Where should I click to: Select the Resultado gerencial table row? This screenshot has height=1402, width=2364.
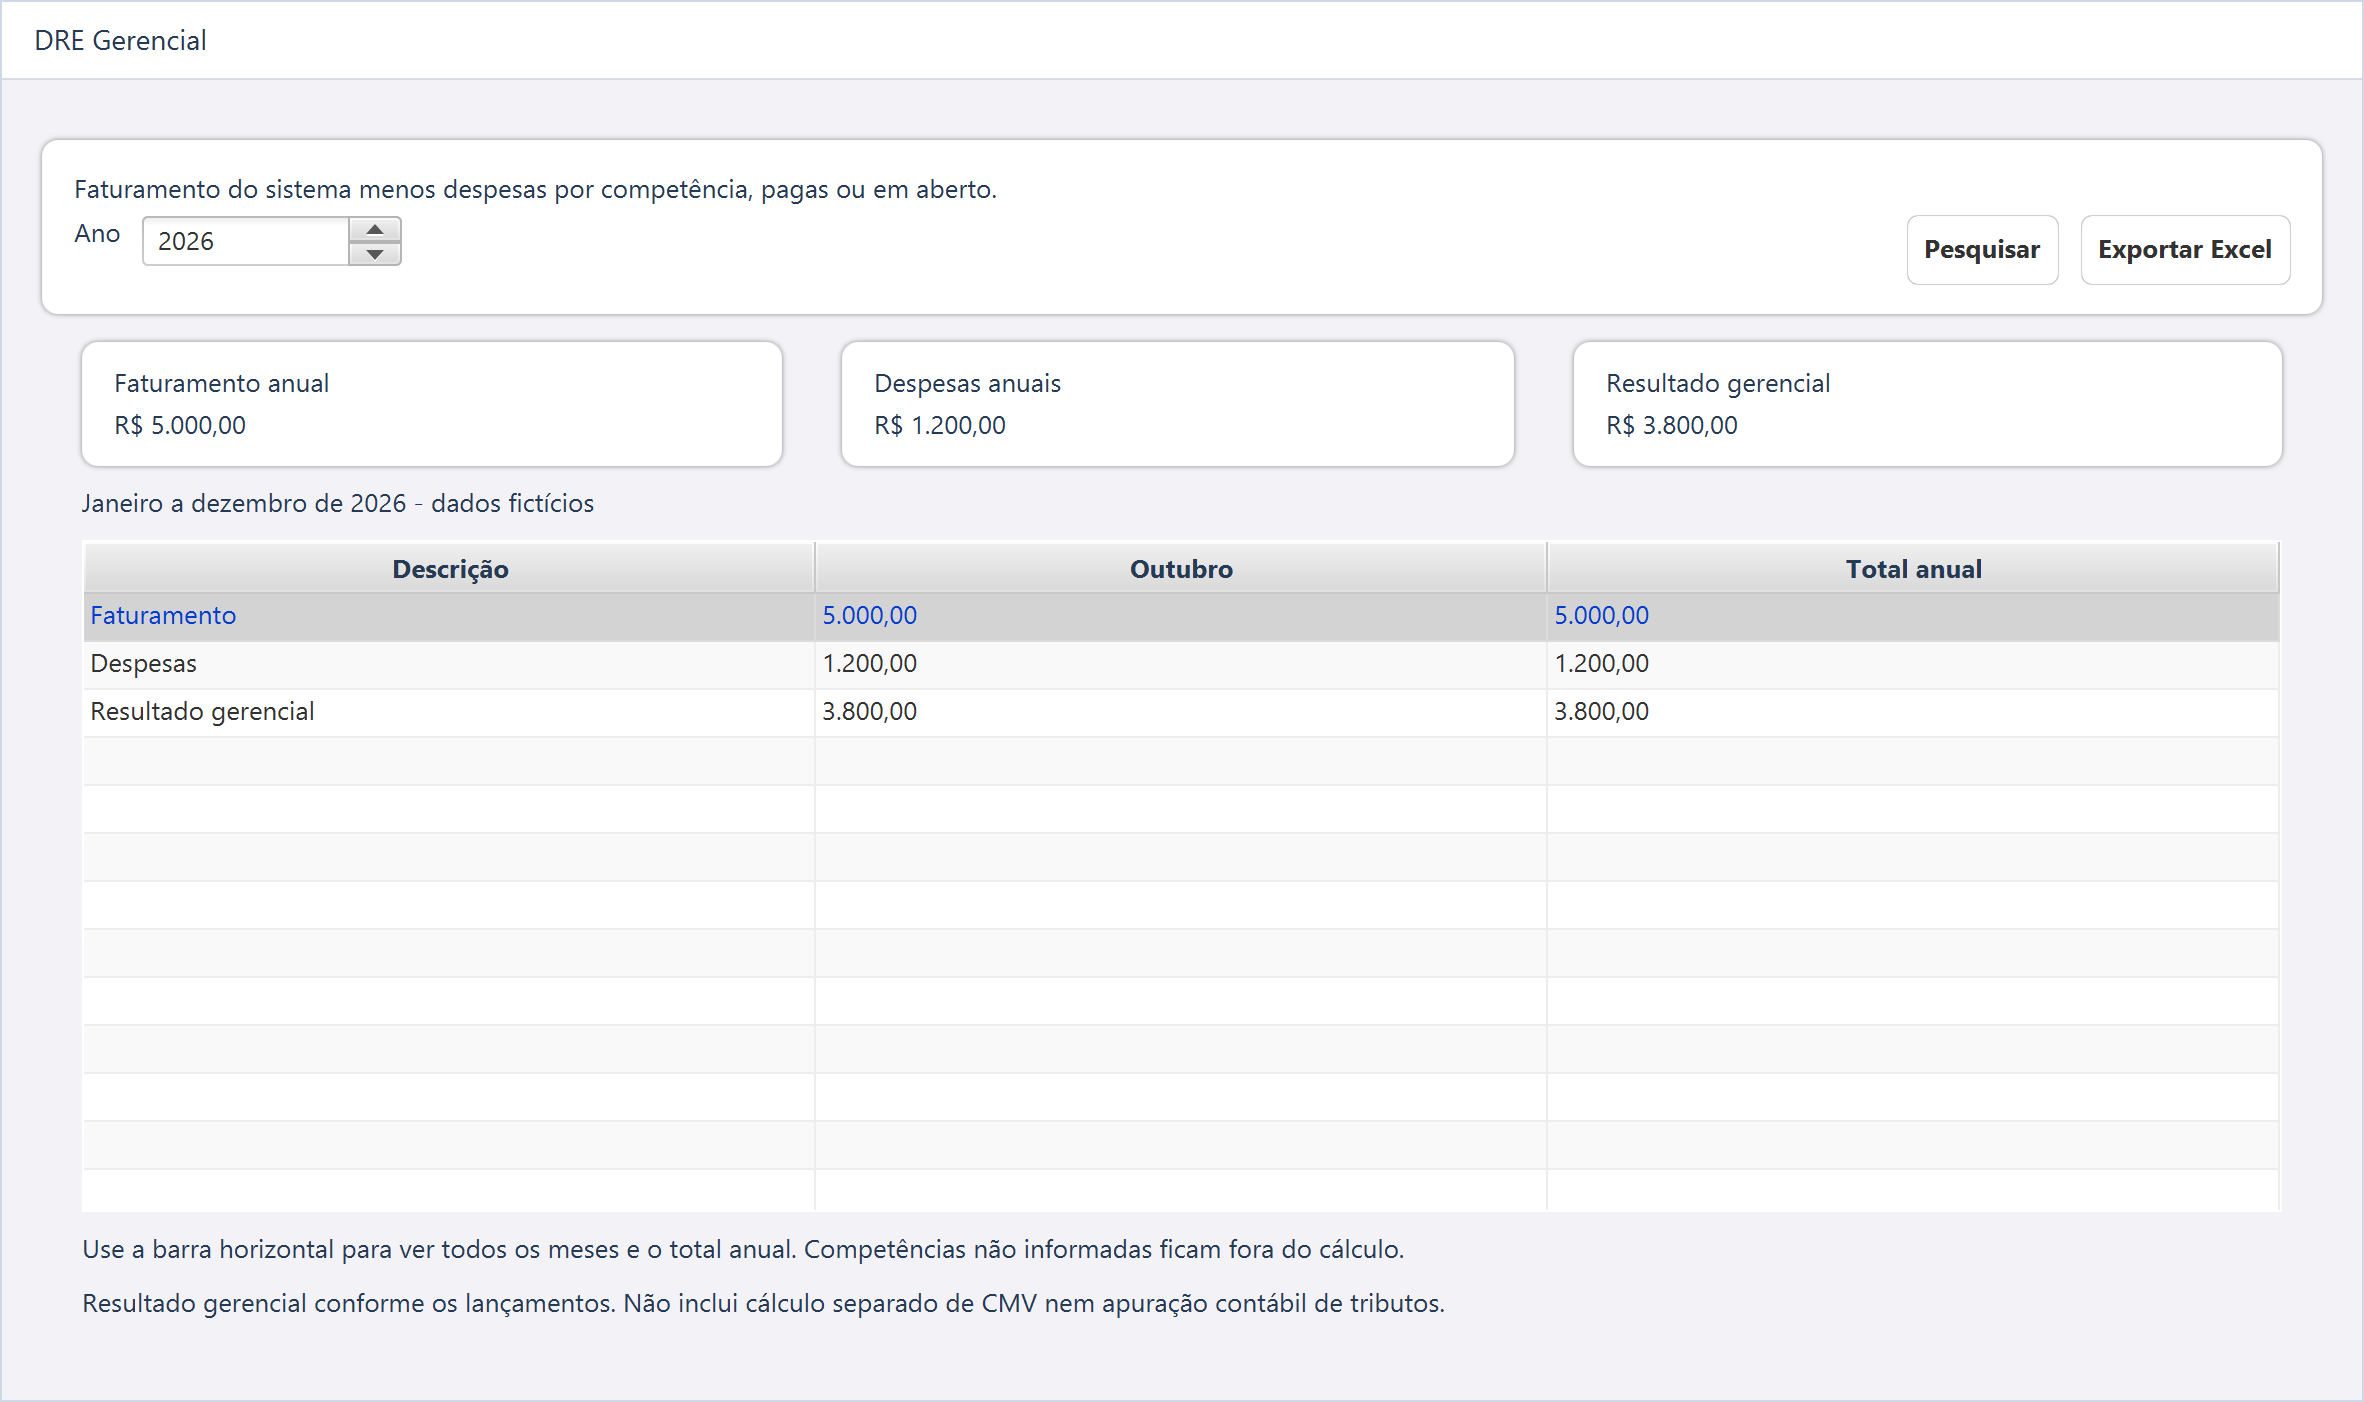pos(1181,712)
